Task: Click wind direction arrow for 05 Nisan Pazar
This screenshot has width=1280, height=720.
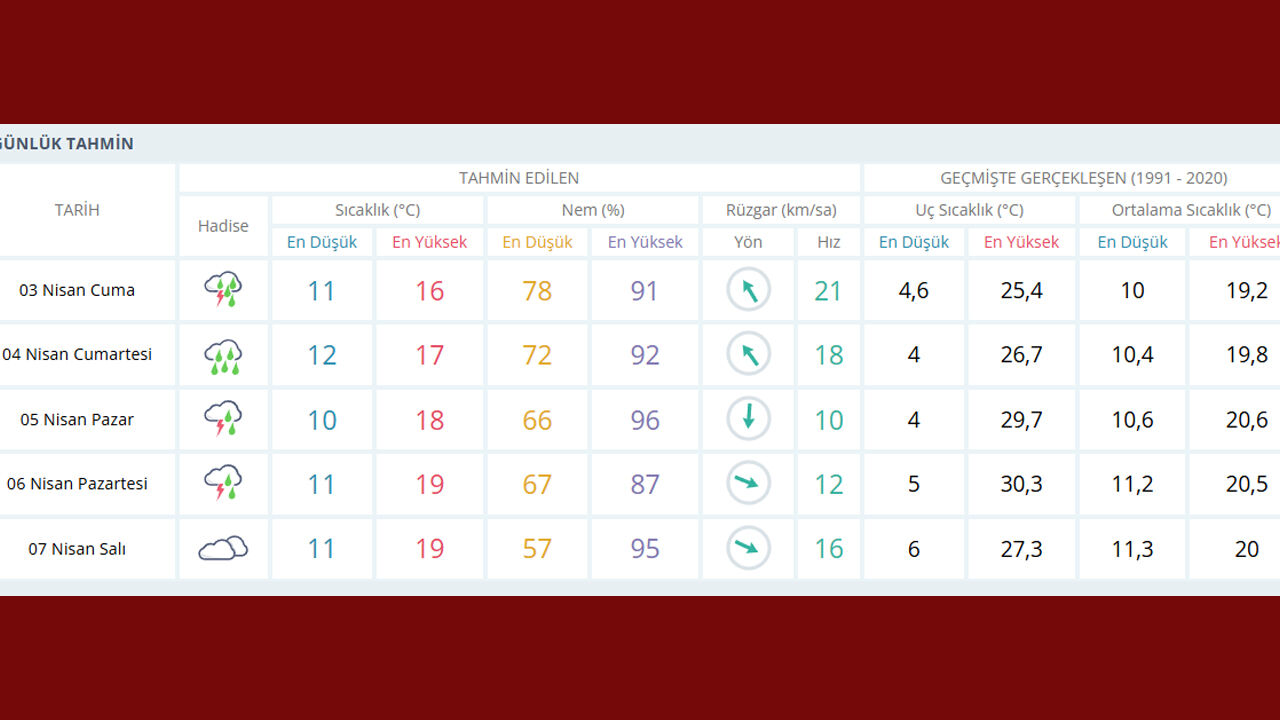Action: pyautogui.click(x=748, y=419)
